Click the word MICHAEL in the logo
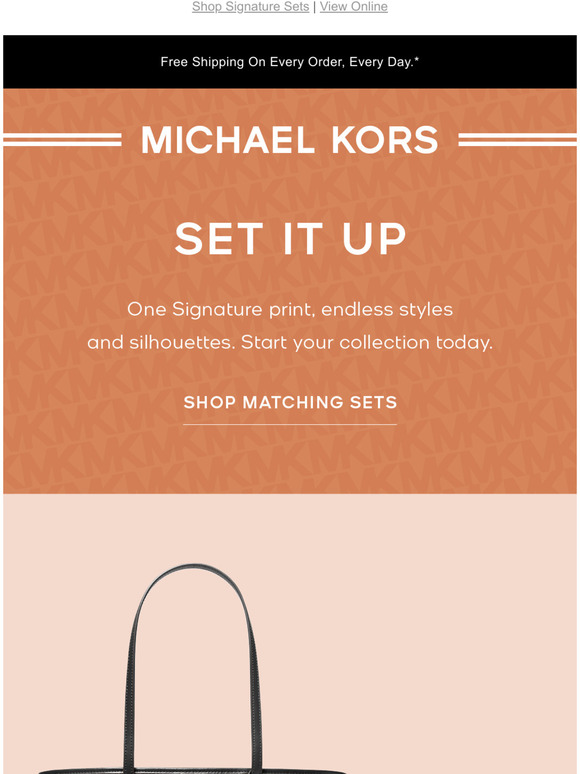The height and width of the screenshot is (774, 580). click(x=228, y=140)
